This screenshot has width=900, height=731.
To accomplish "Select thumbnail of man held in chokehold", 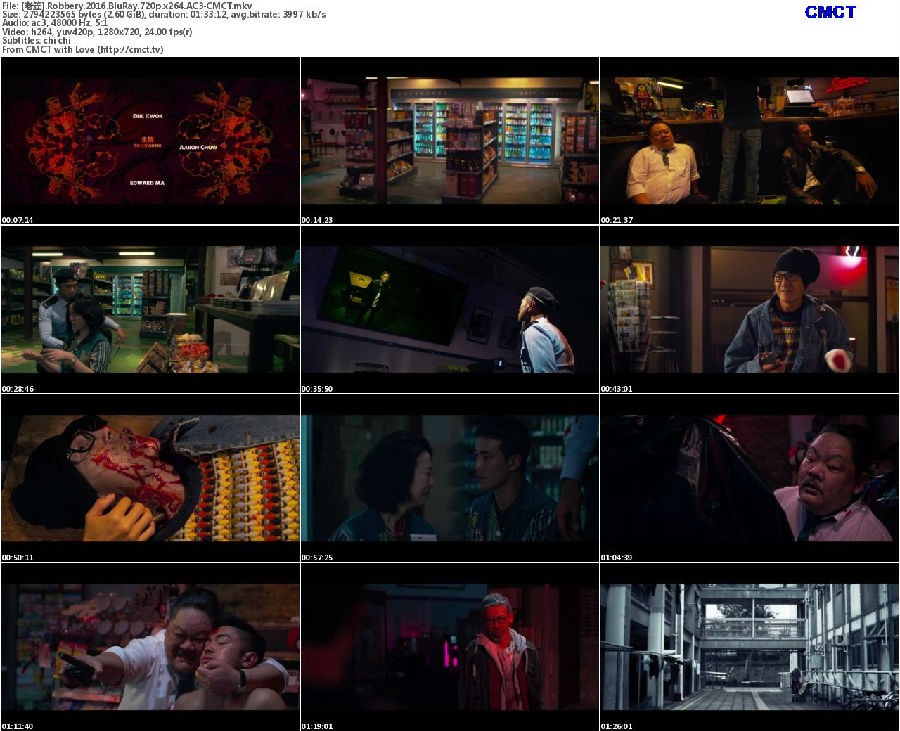I will point(150,647).
